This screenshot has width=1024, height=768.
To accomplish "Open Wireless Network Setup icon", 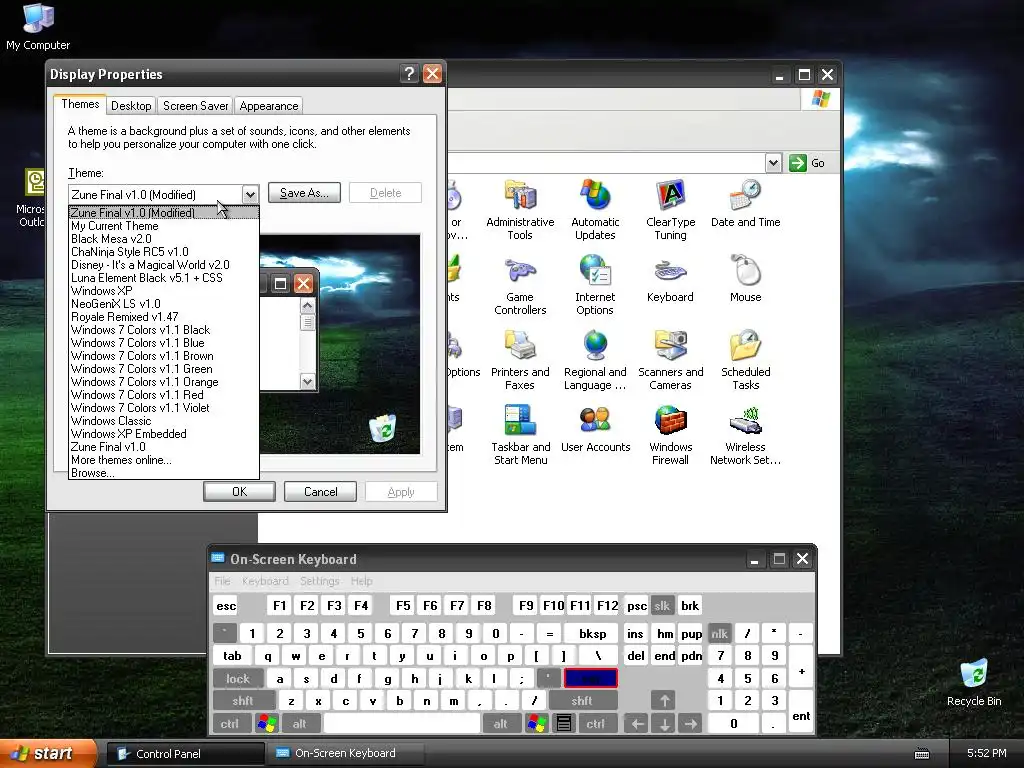I will (x=746, y=435).
